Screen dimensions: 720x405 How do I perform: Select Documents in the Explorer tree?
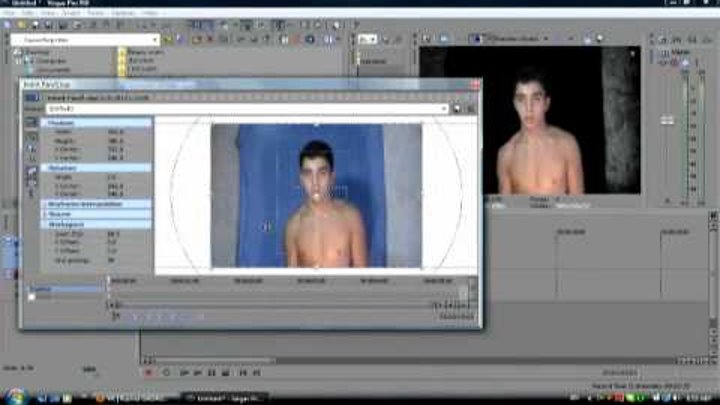tap(51, 69)
